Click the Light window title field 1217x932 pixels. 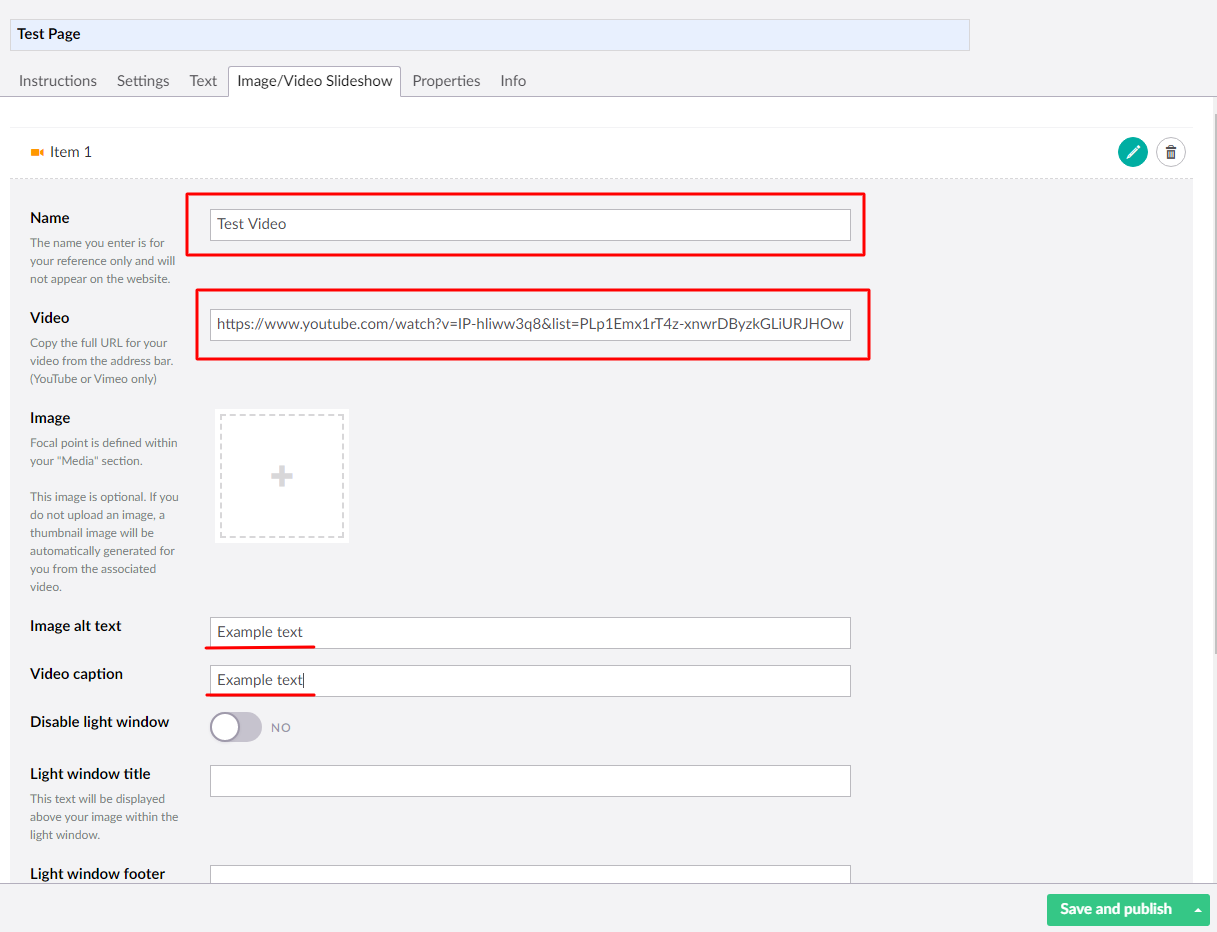click(x=530, y=780)
